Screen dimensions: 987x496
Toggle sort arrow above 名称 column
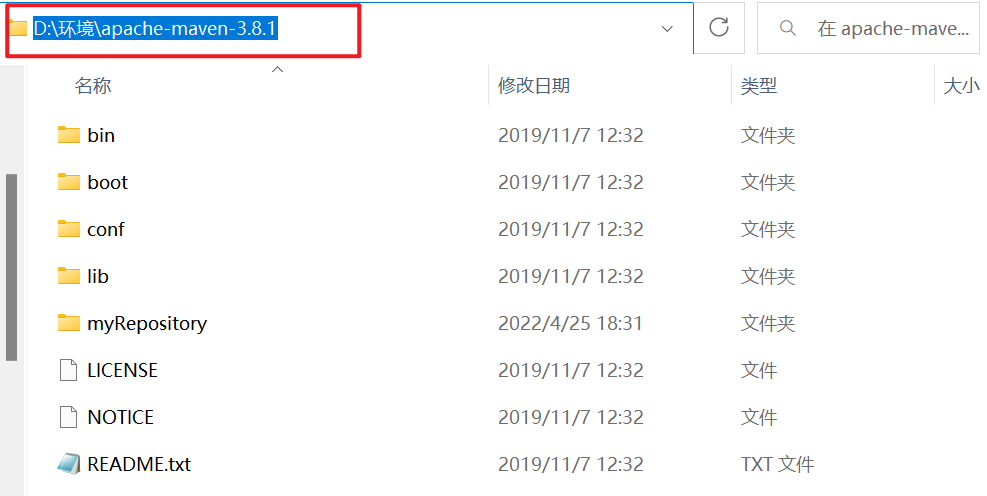pyautogui.click(x=277, y=69)
